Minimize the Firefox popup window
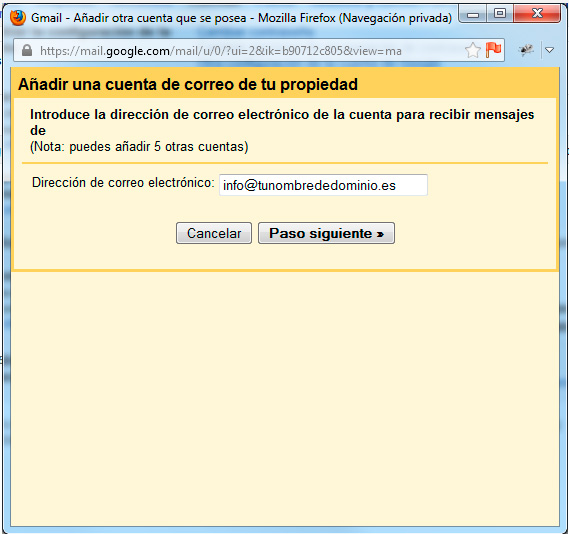The height and width of the screenshot is (534, 569). tap(473, 15)
